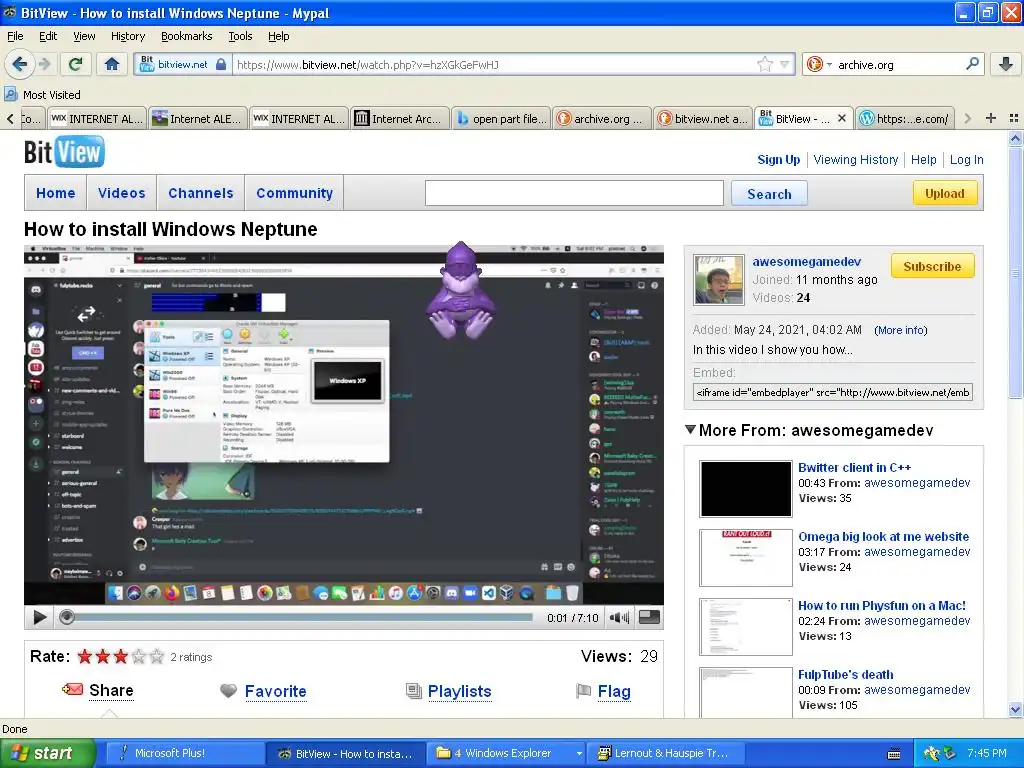Open Bwitter client in C++ thumbnail
The width and height of the screenshot is (1024, 768).
tap(746, 488)
